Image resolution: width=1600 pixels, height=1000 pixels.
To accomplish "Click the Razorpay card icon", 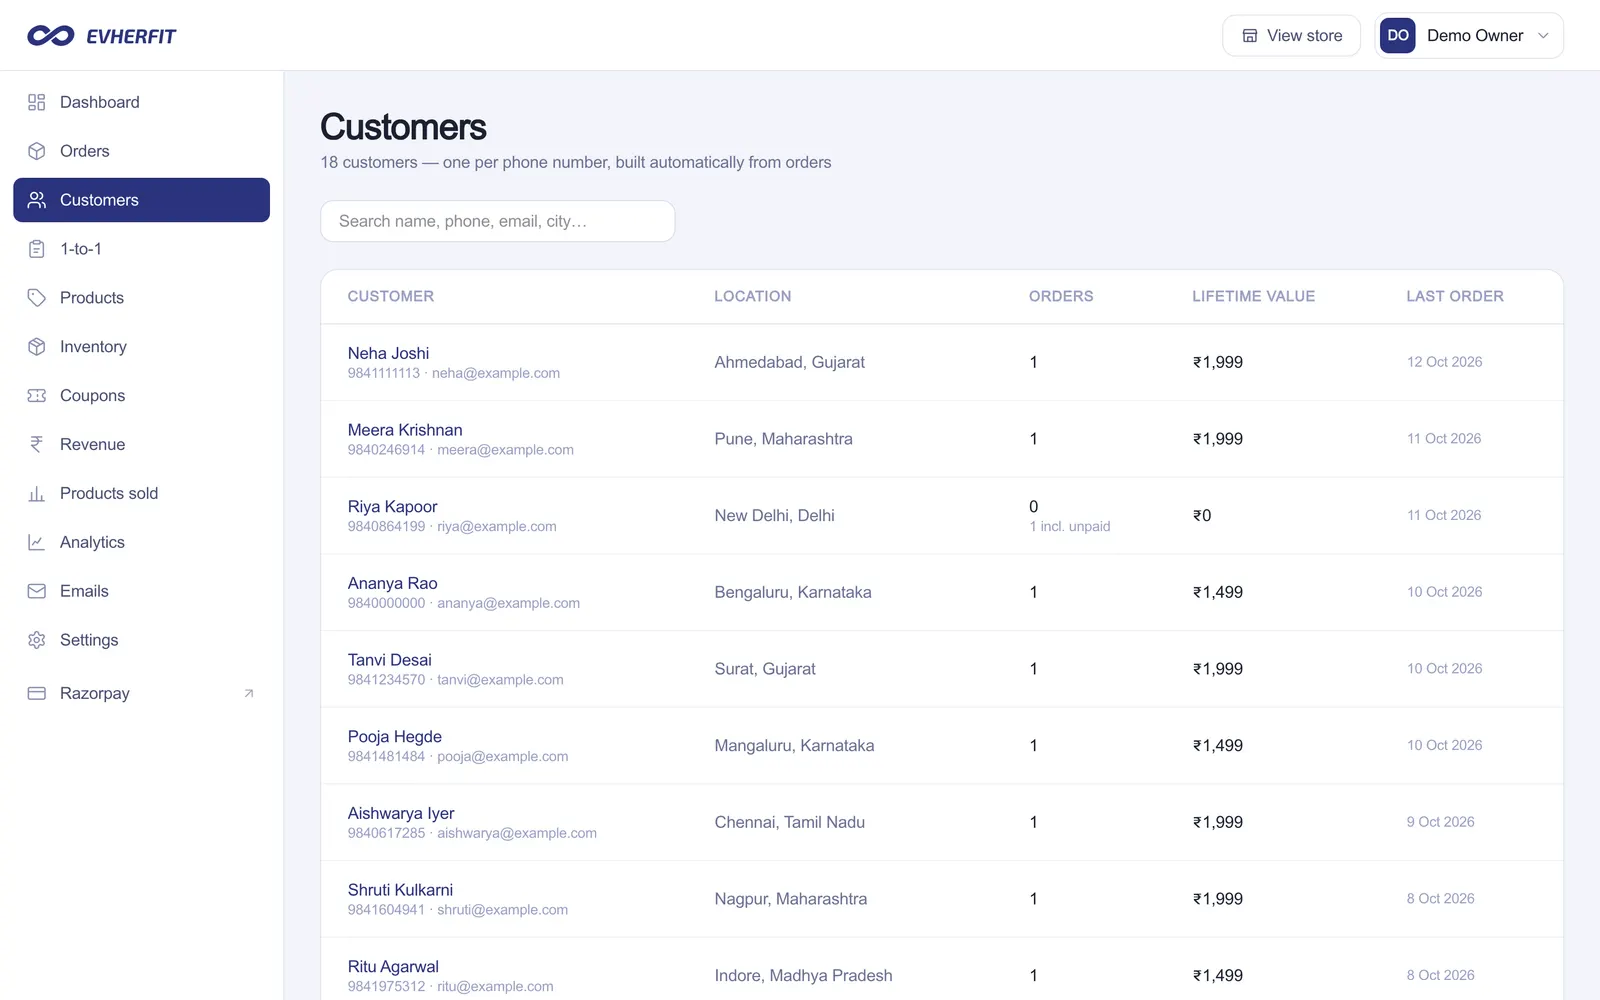I will point(37,693).
